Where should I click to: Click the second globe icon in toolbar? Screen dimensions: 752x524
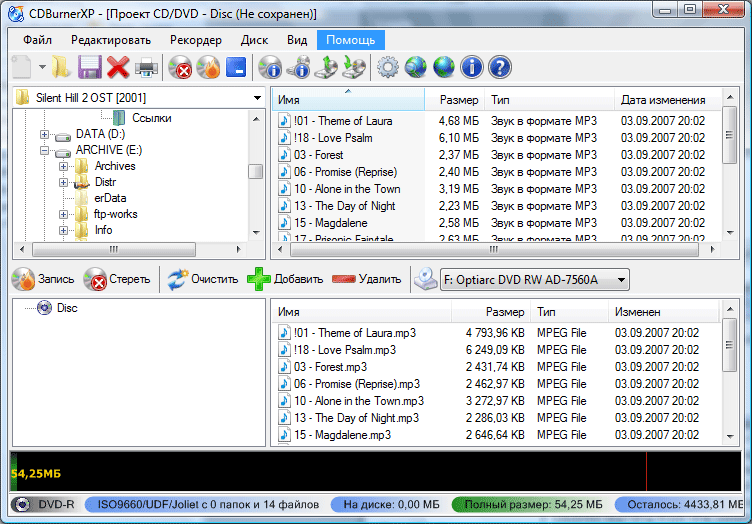point(444,67)
